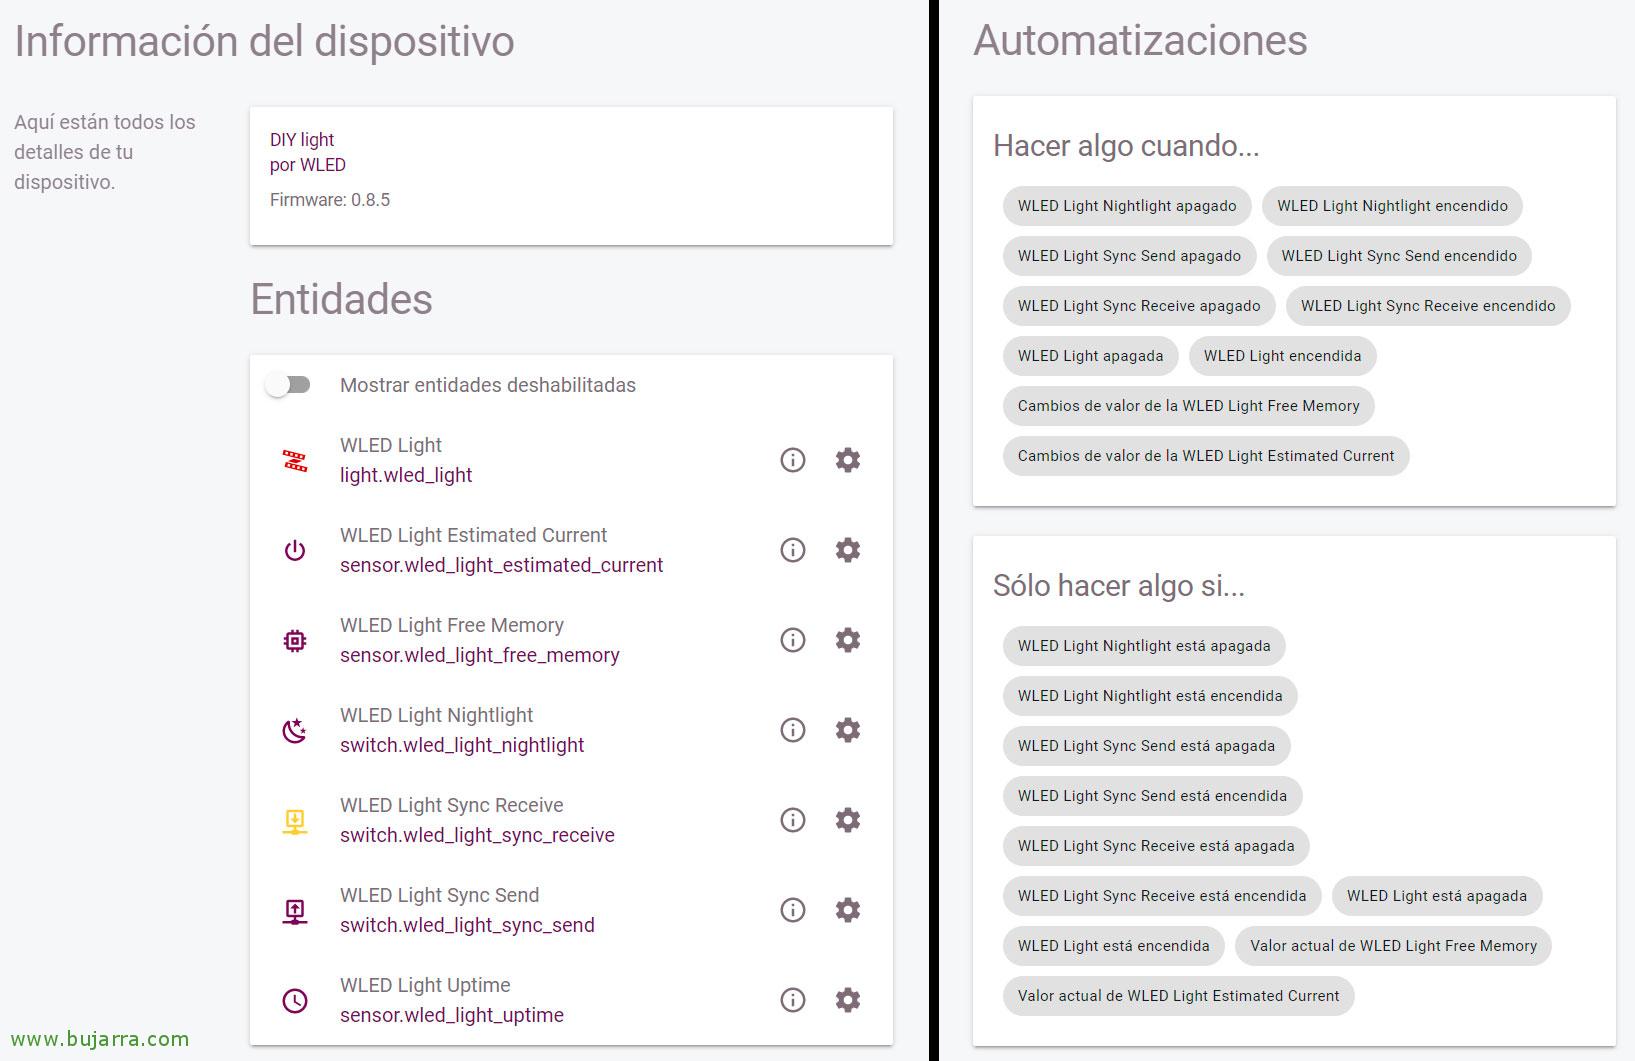Open settings gear for Sync Receive switch

coord(848,820)
